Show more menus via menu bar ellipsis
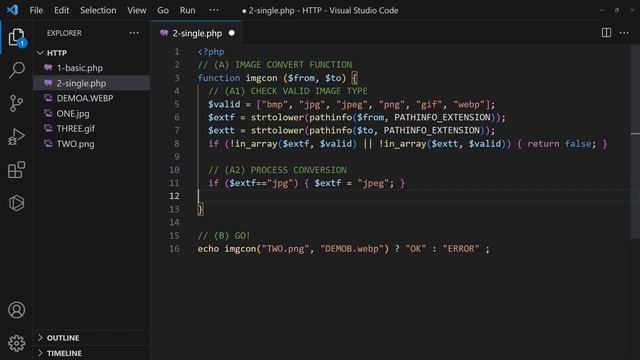The width and height of the screenshot is (640, 360). [214, 10]
